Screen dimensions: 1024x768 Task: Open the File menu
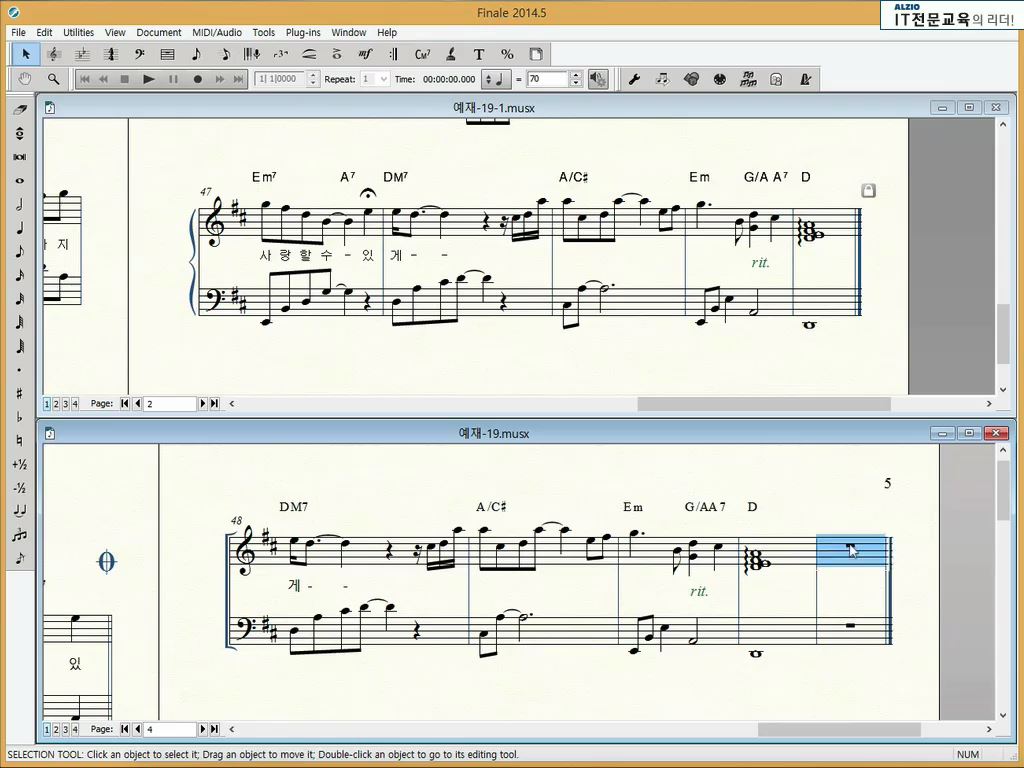18,32
